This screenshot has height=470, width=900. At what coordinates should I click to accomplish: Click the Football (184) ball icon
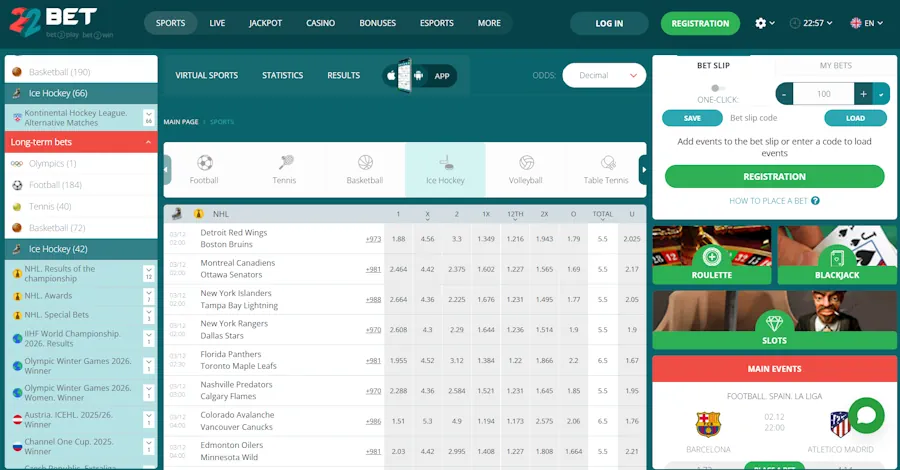click(17, 185)
